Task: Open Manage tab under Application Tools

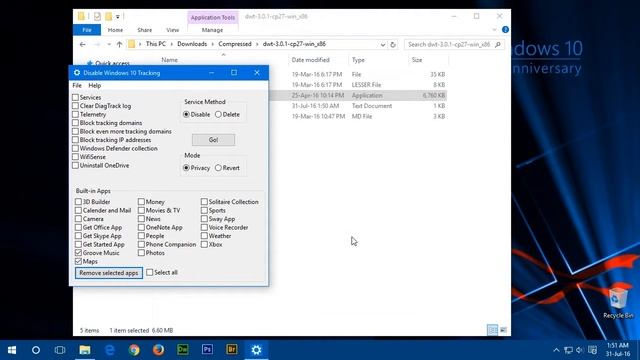Action: click(212, 30)
